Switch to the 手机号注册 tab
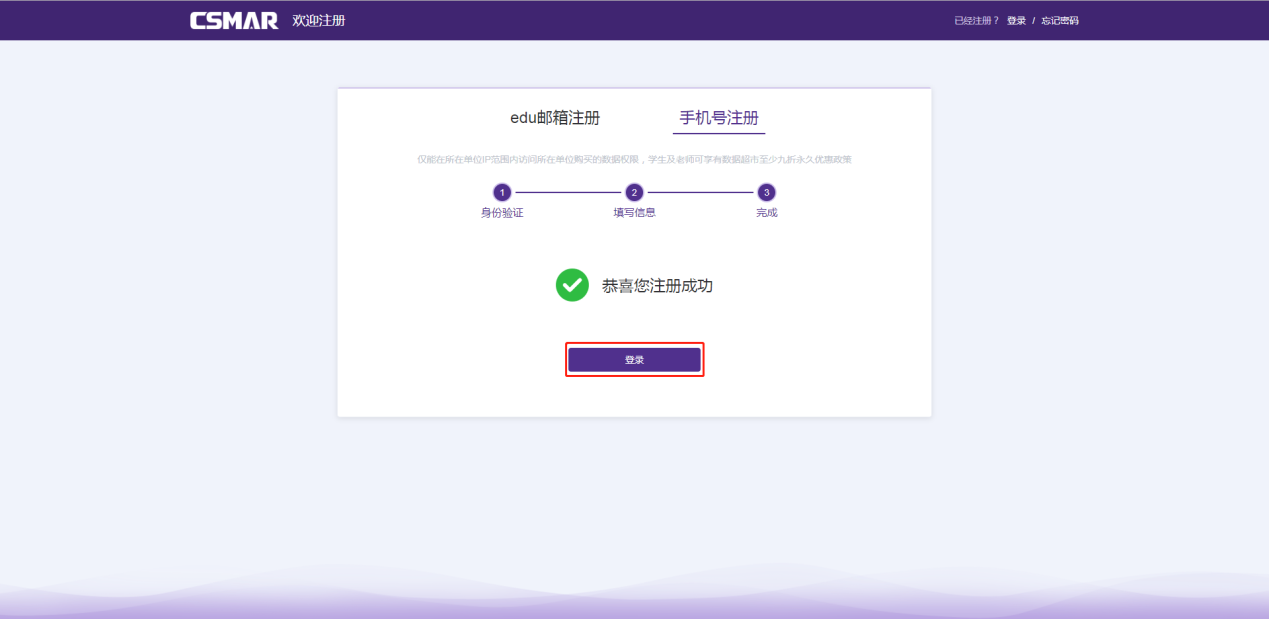The image size is (1269, 619). (x=718, y=118)
